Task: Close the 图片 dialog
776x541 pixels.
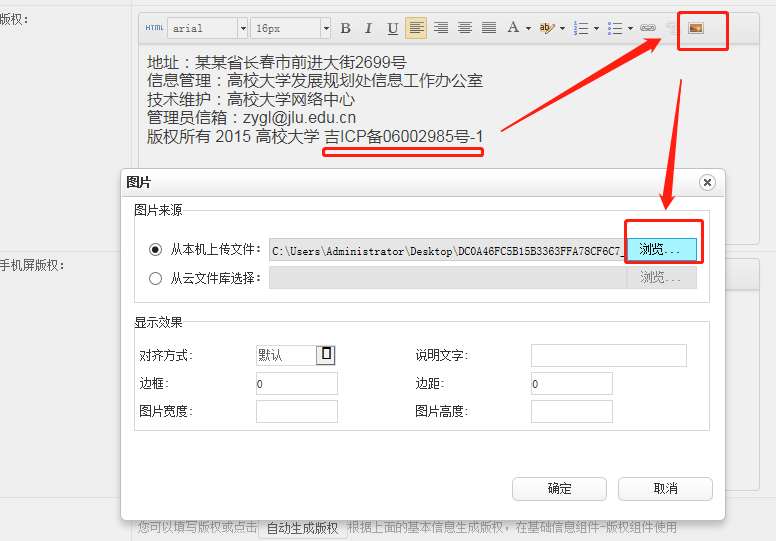Action: pyautogui.click(x=707, y=182)
